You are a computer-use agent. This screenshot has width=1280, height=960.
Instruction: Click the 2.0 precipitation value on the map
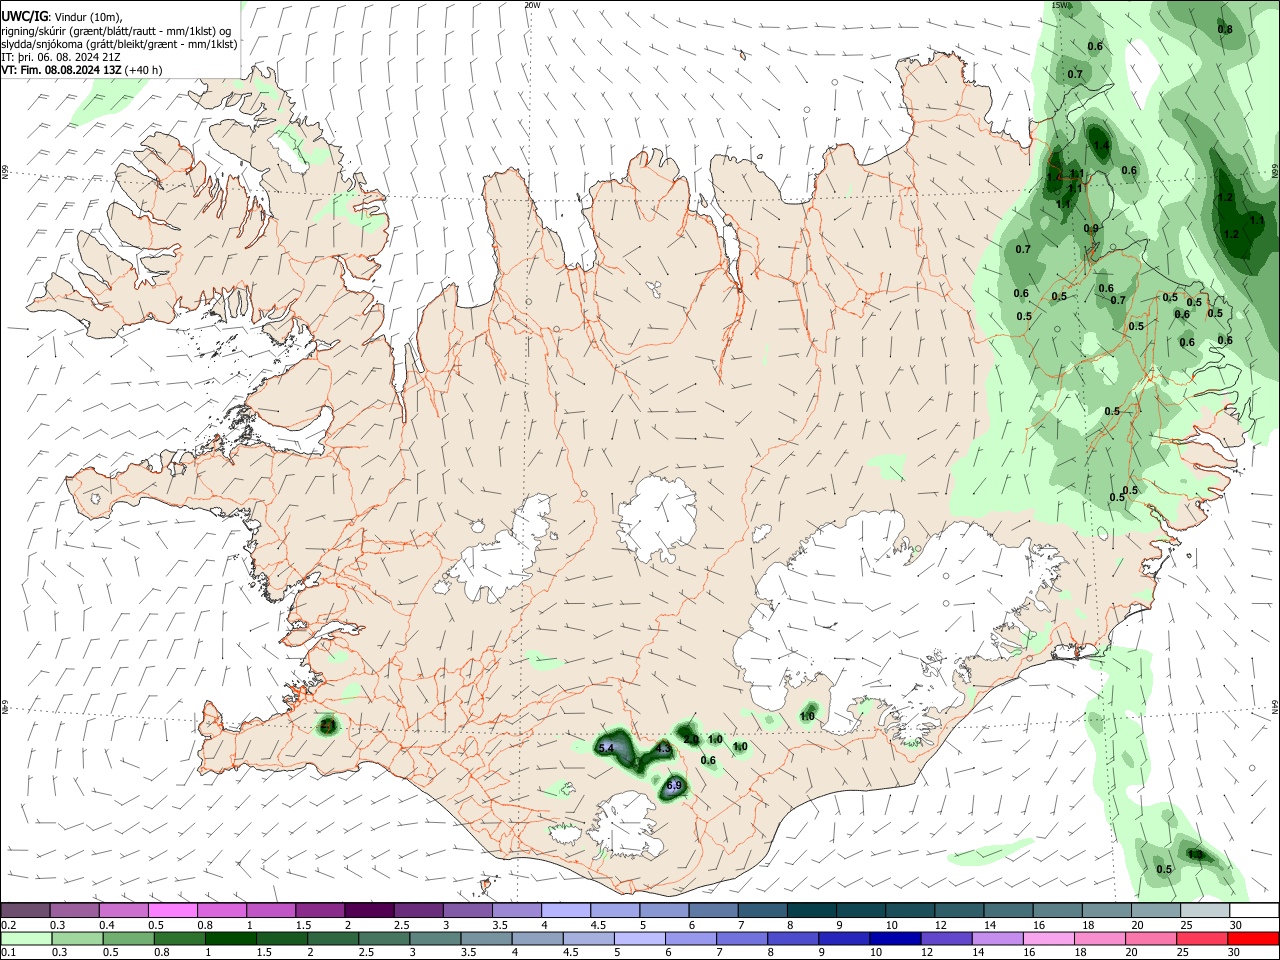691,739
